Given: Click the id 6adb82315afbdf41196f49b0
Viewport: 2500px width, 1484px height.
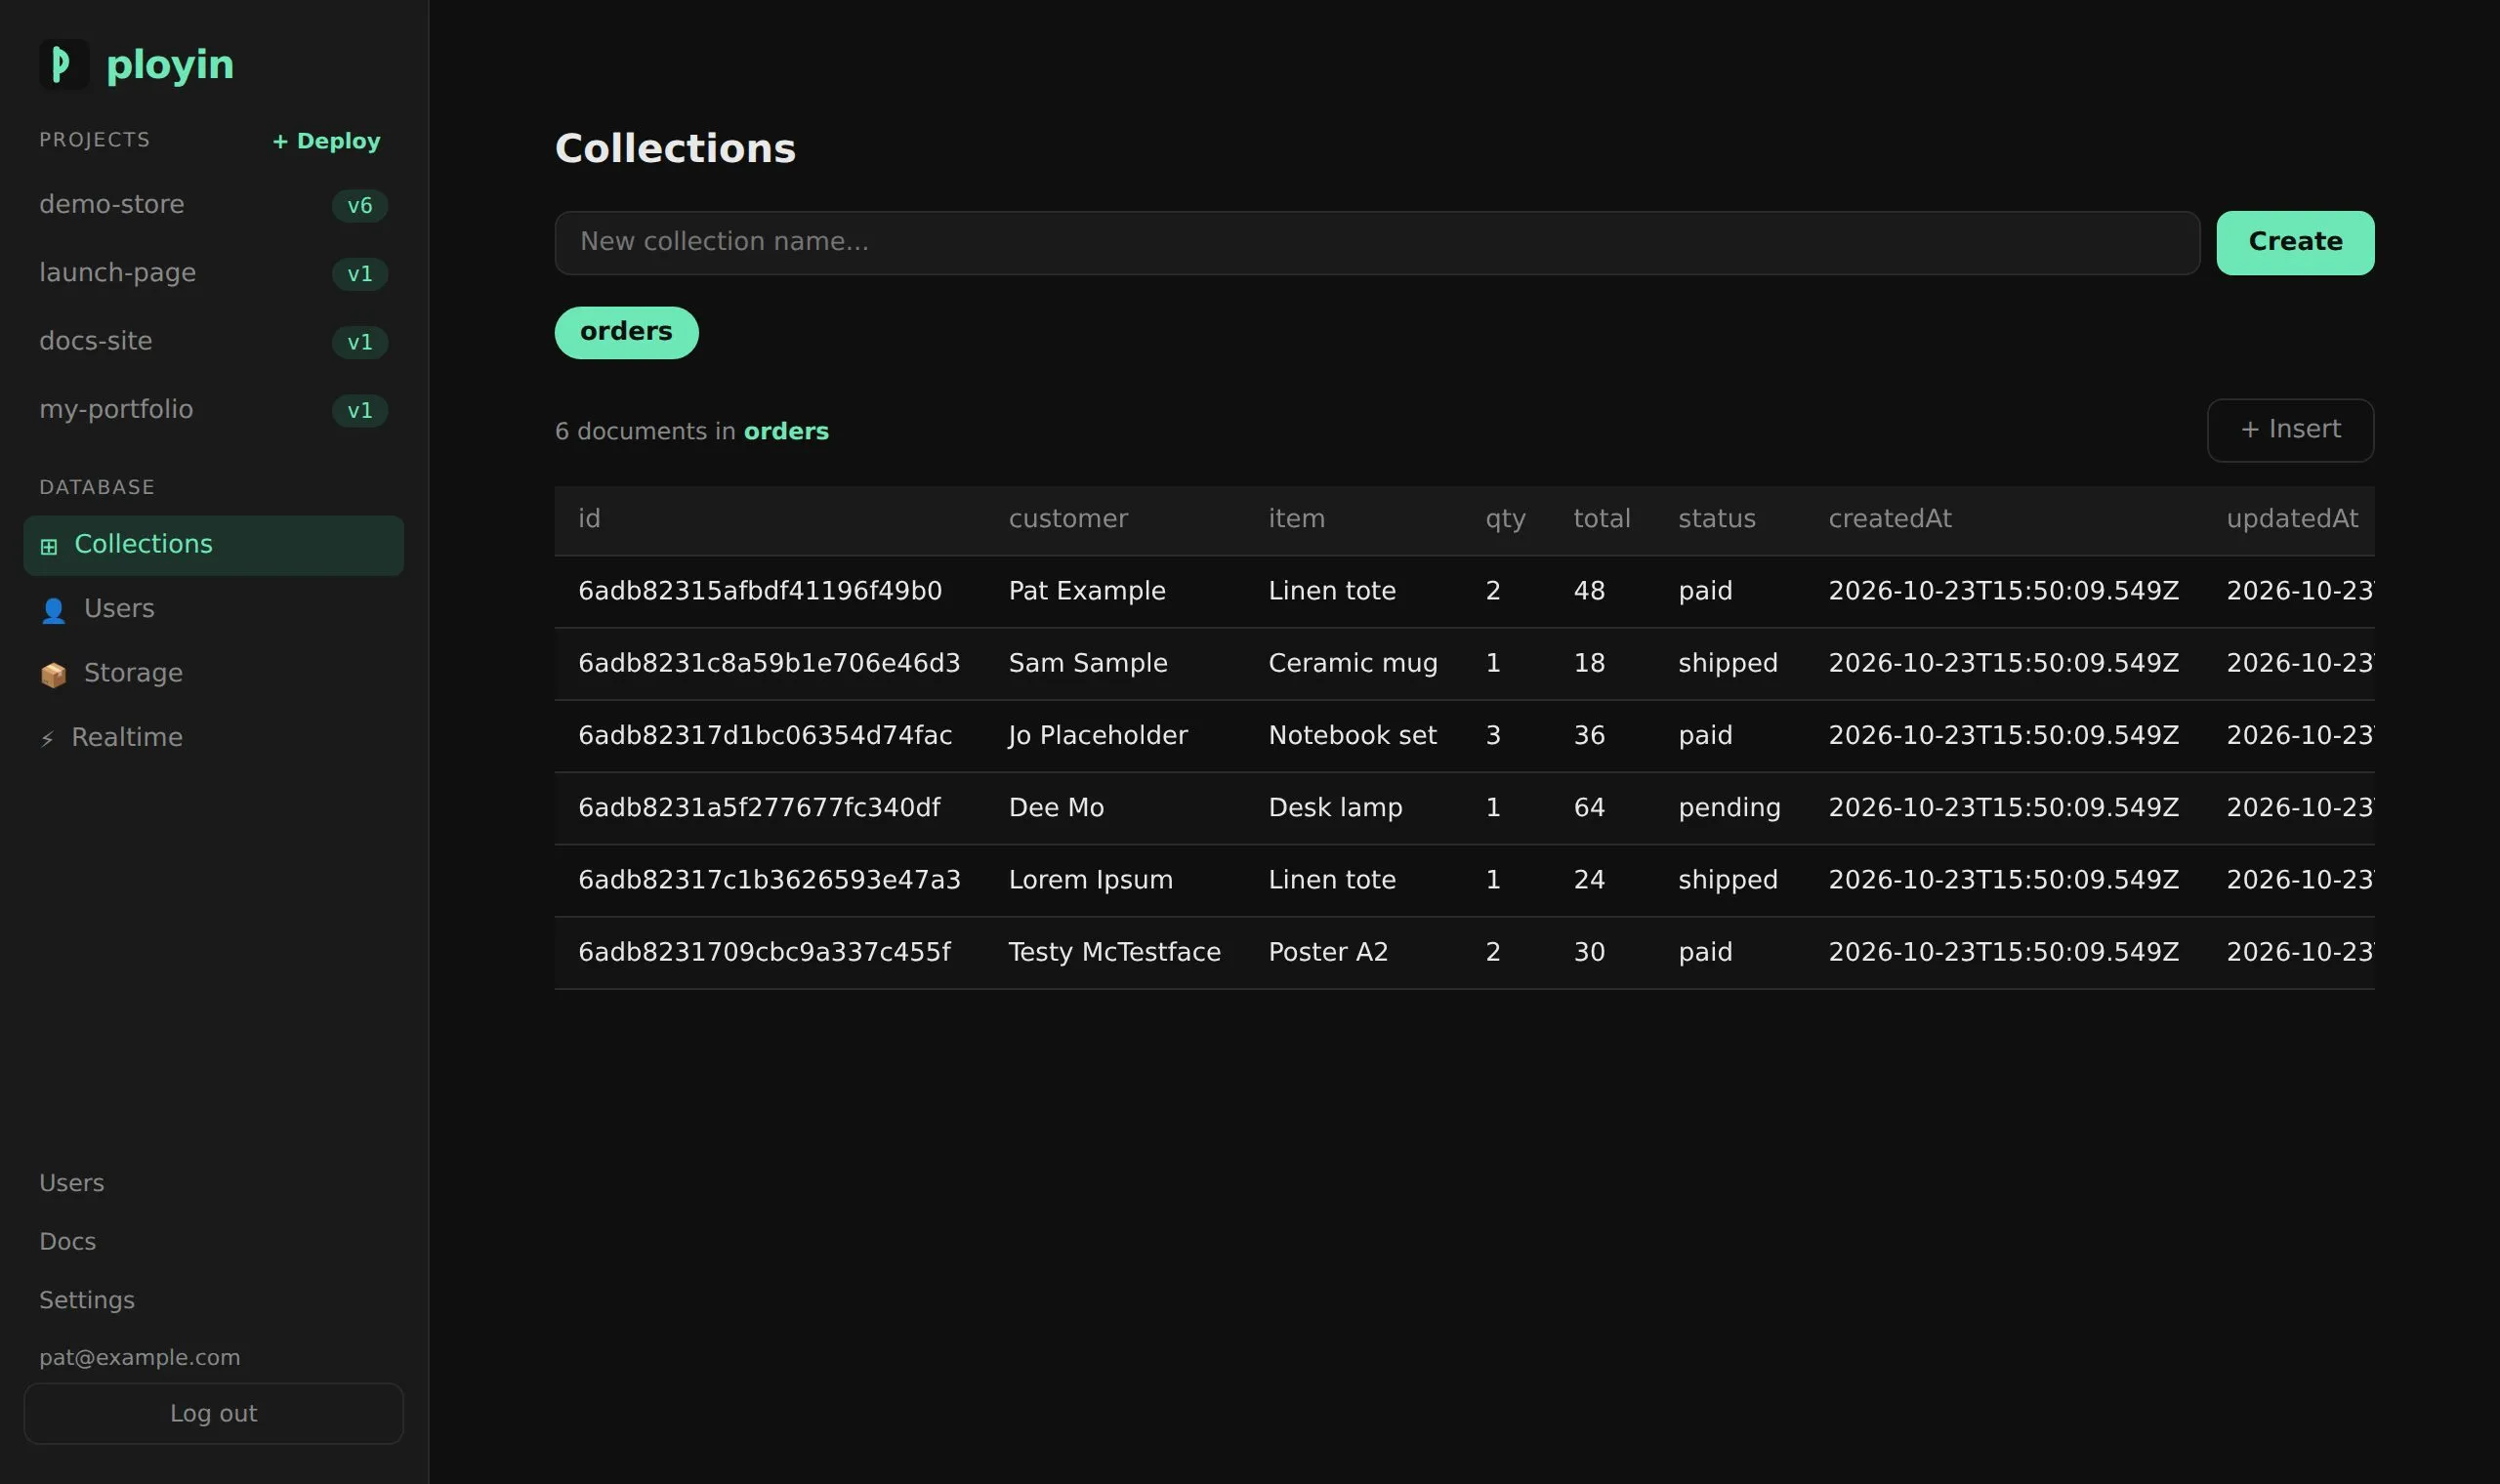Looking at the screenshot, I should tap(760, 591).
